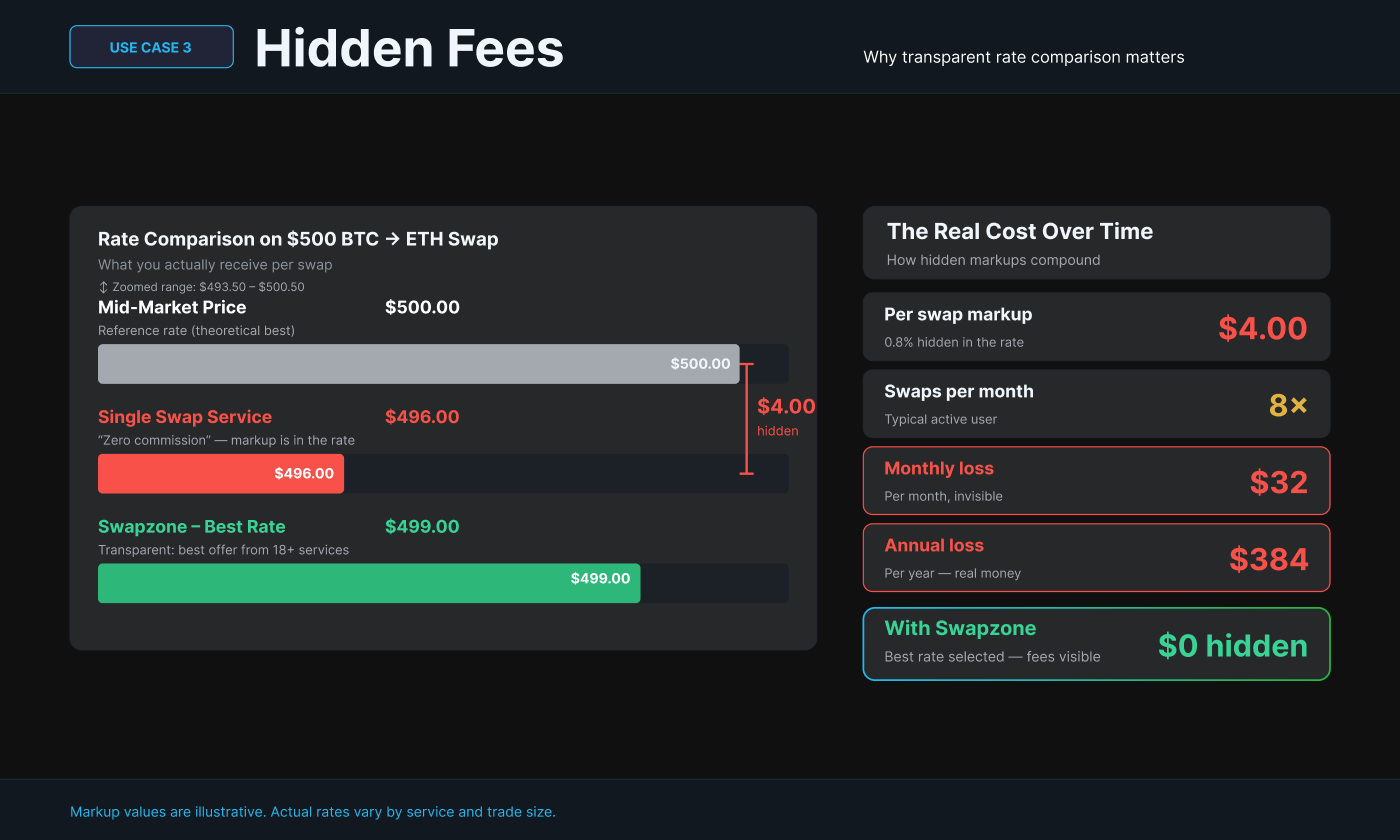This screenshot has height=840, width=1400.
Task: Click the $384 annual loss figure
Action: pyautogui.click(x=1269, y=559)
